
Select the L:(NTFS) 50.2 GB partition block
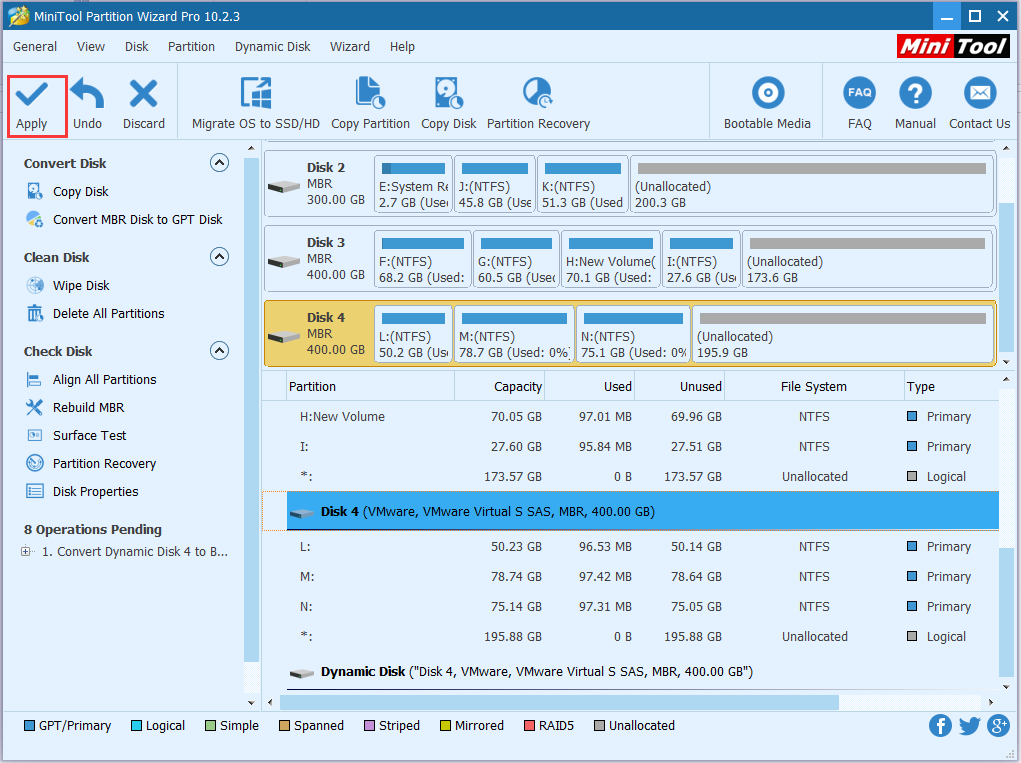[x=413, y=334]
